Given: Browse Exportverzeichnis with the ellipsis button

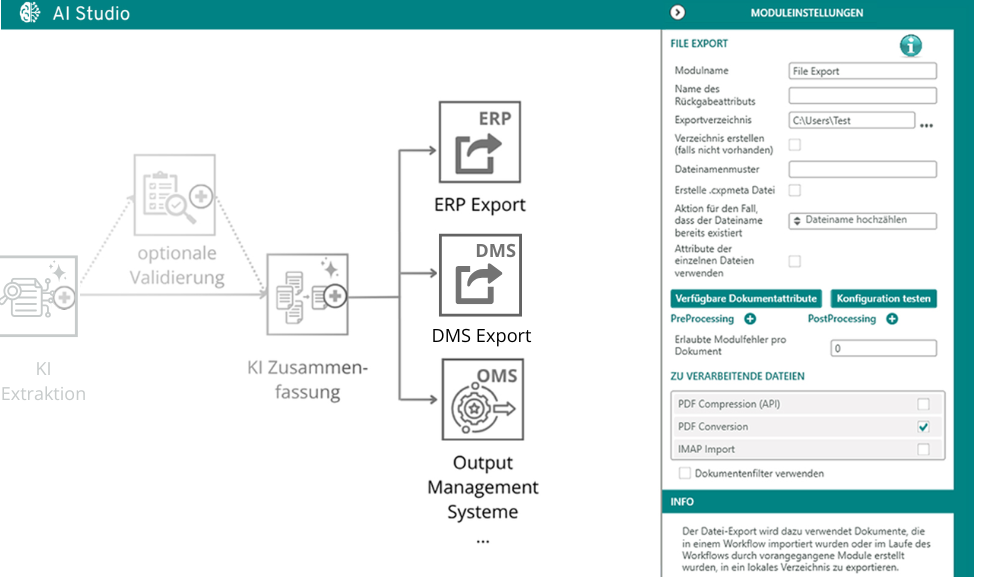Looking at the screenshot, I should (926, 126).
